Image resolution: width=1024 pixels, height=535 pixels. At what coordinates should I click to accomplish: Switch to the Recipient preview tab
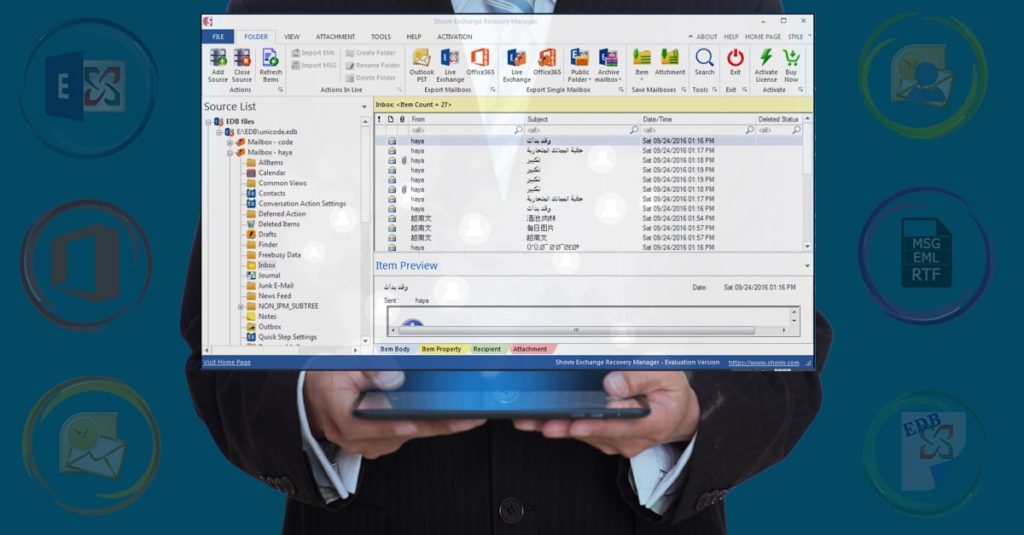[487, 349]
